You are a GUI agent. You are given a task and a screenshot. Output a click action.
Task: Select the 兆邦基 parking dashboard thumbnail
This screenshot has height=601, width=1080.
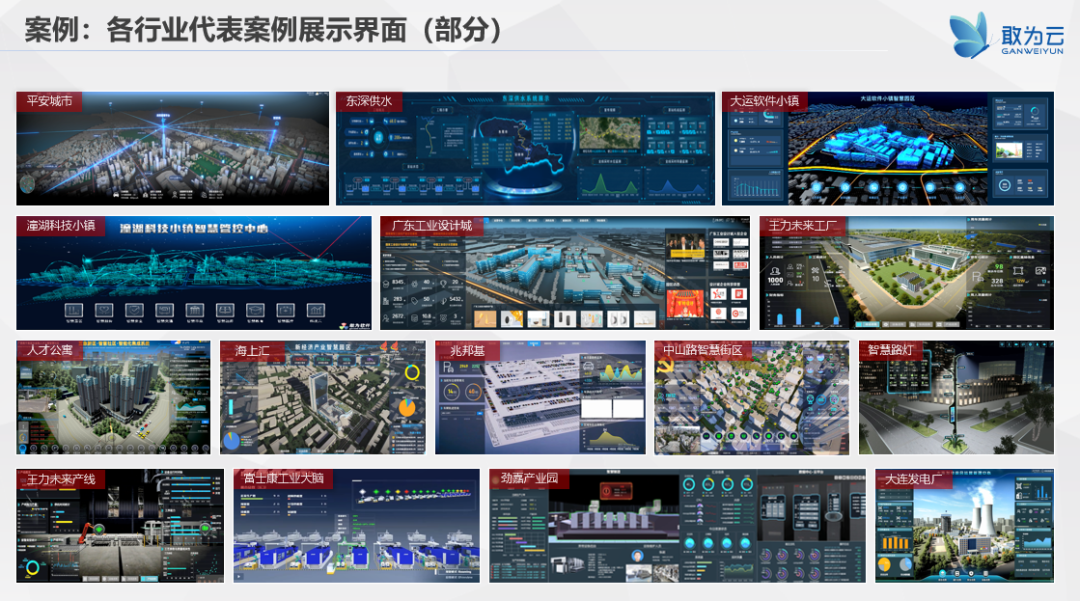[541, 397]
